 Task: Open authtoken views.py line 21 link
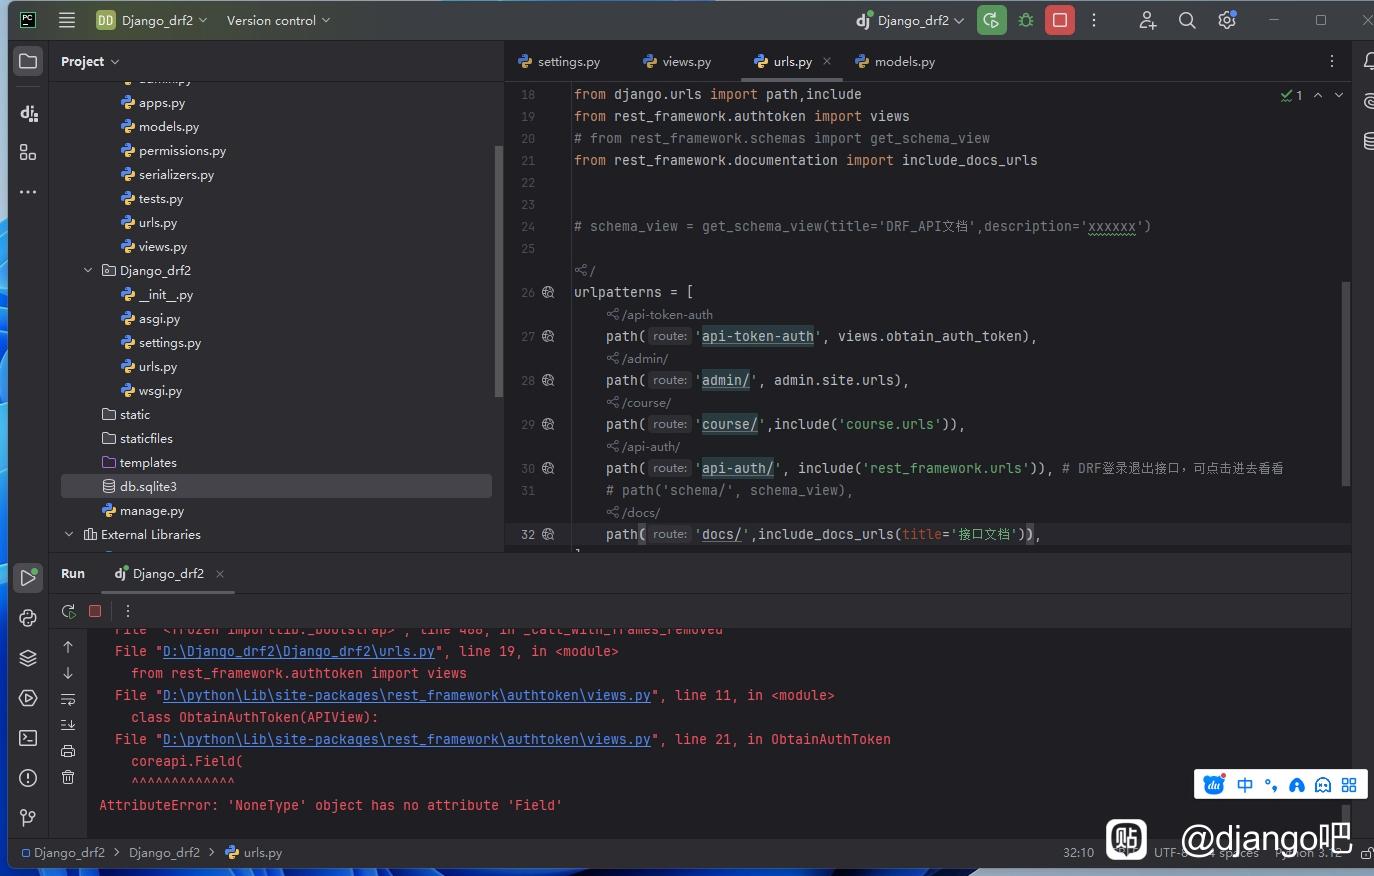click(407, 739)
